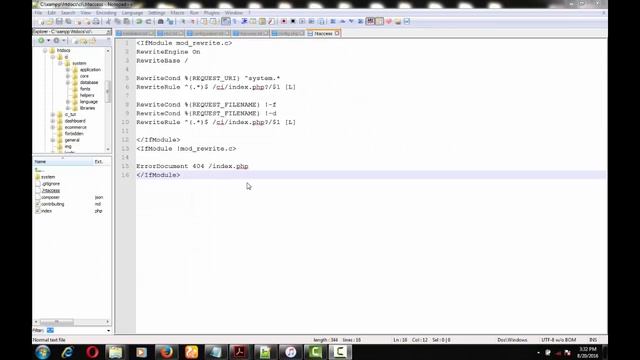
Task: Expand the database folder node
Action: click(x=68, y=82)
